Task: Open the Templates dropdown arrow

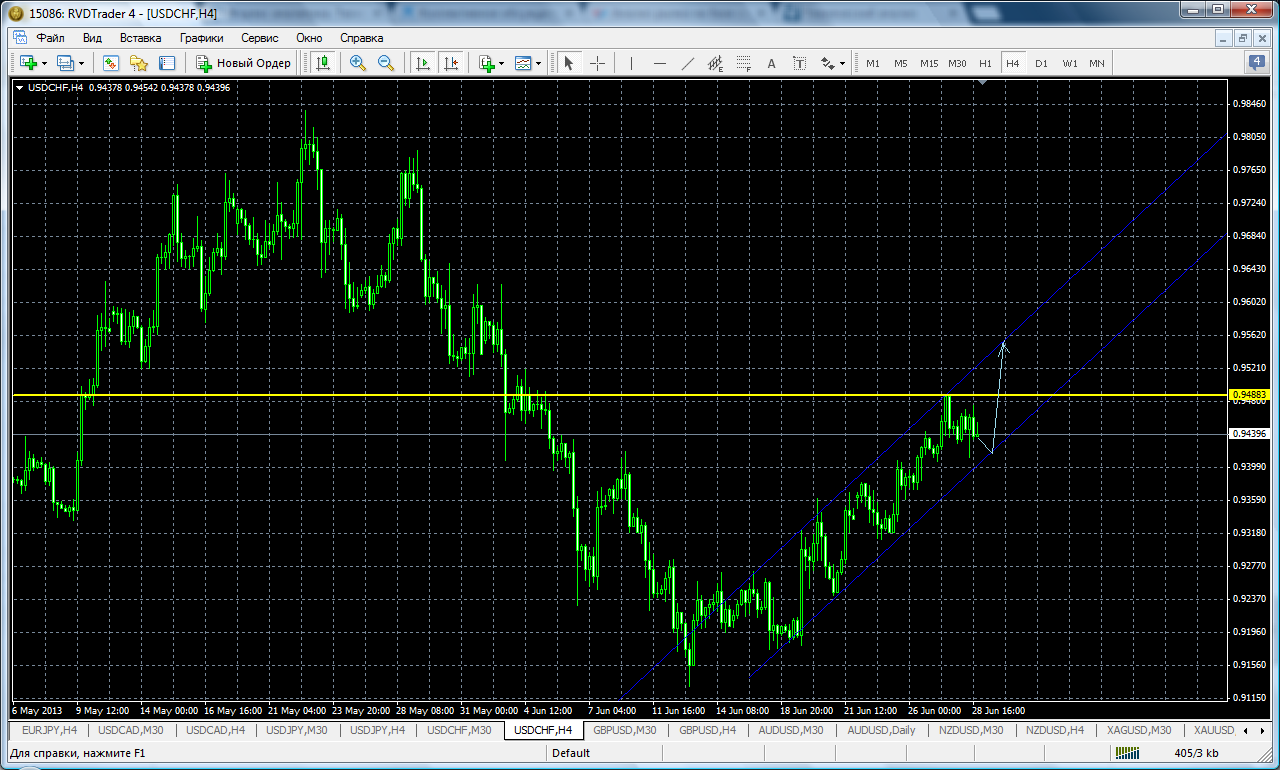Action: point(539,63)
